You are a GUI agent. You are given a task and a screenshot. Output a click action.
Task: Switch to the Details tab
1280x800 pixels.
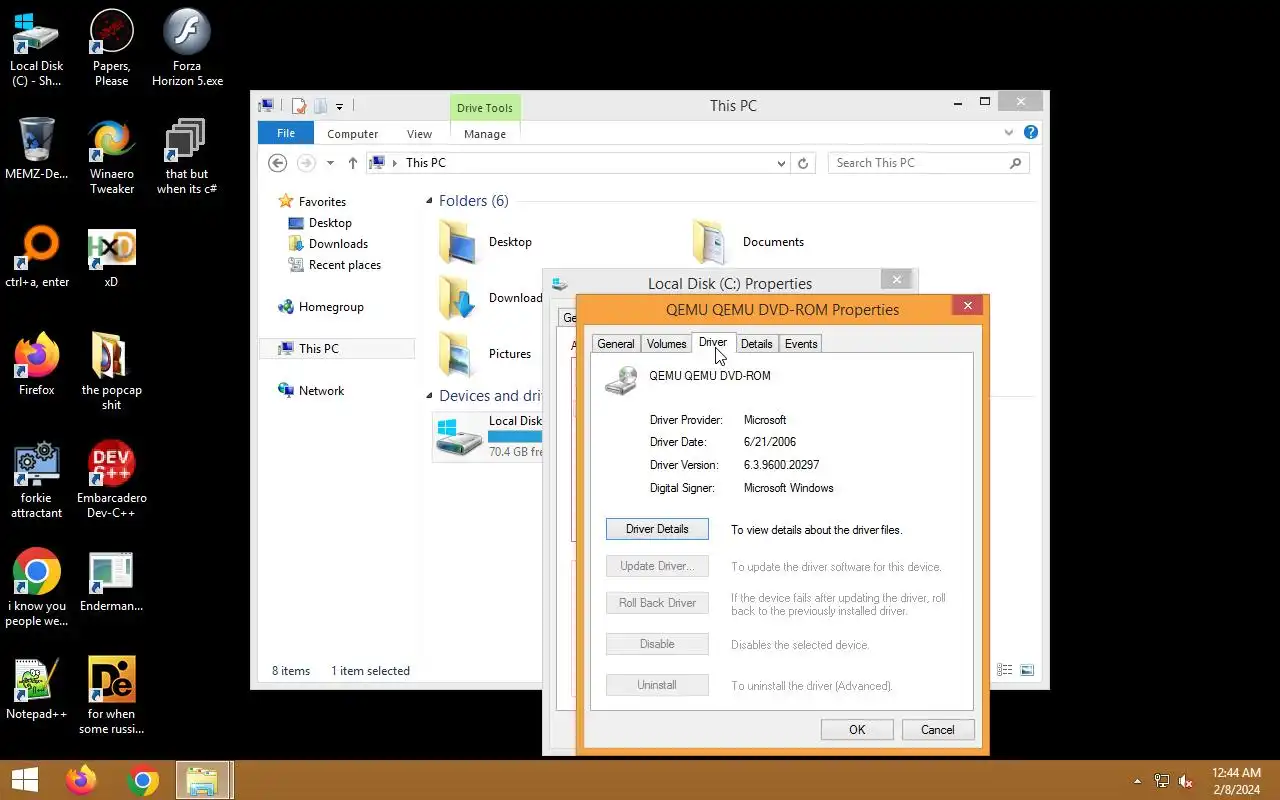[x=756, y=344]
